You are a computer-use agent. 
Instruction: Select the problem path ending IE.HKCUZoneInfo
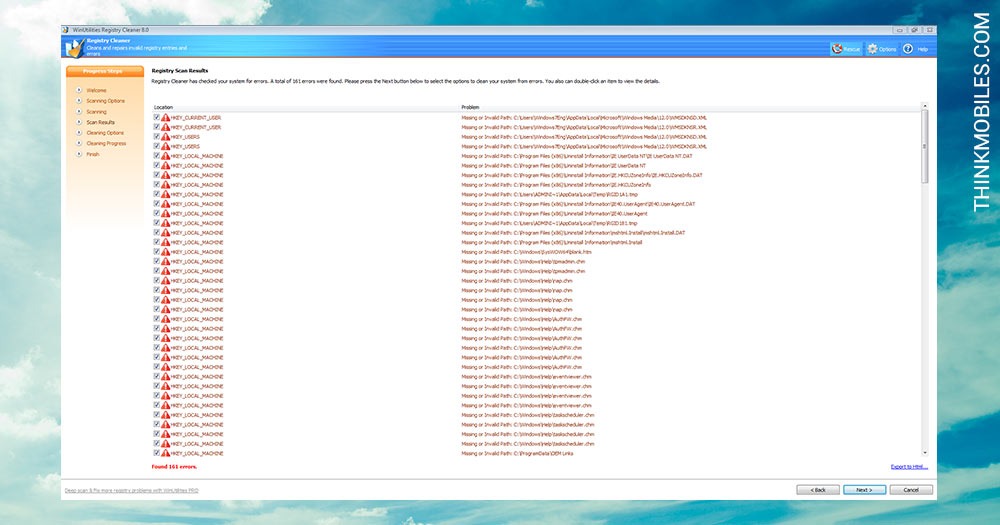click(556, 184)
